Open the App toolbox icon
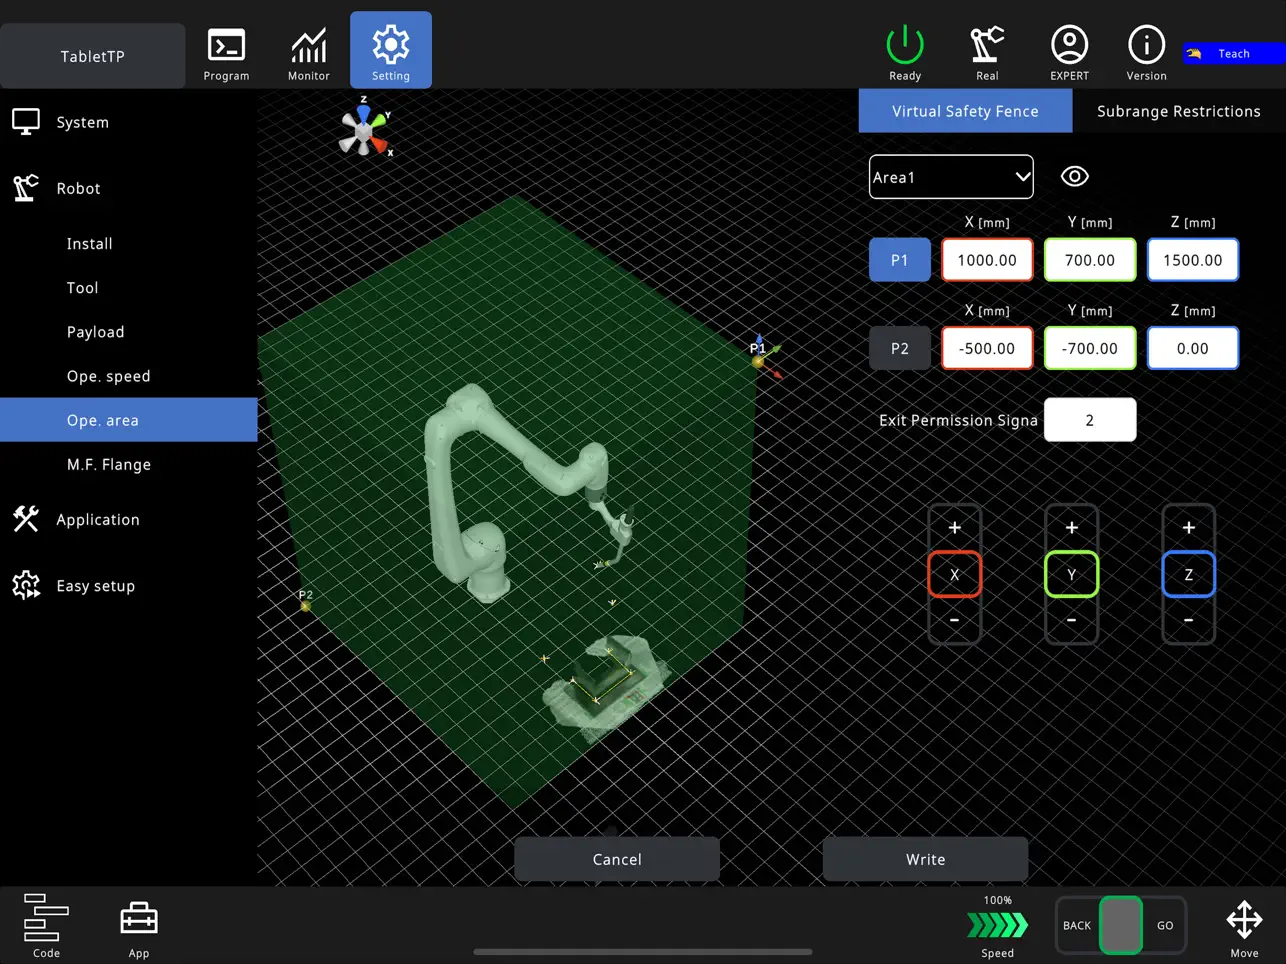This screenshot has height=964, width=1286. click(x=139, y=927)
